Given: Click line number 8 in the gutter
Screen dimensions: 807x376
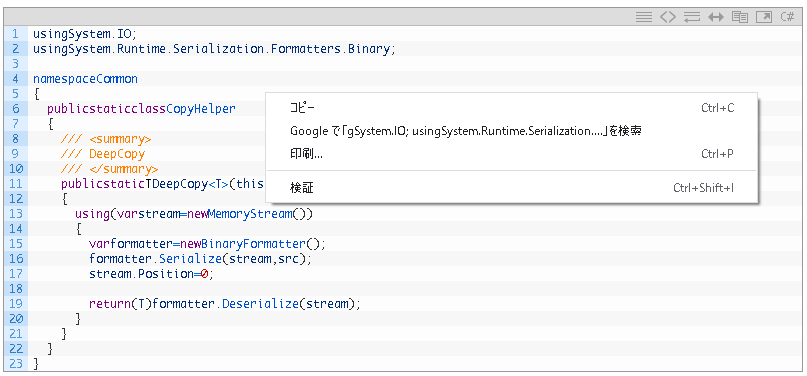Looking at the screenshot, I should [15, 139].
